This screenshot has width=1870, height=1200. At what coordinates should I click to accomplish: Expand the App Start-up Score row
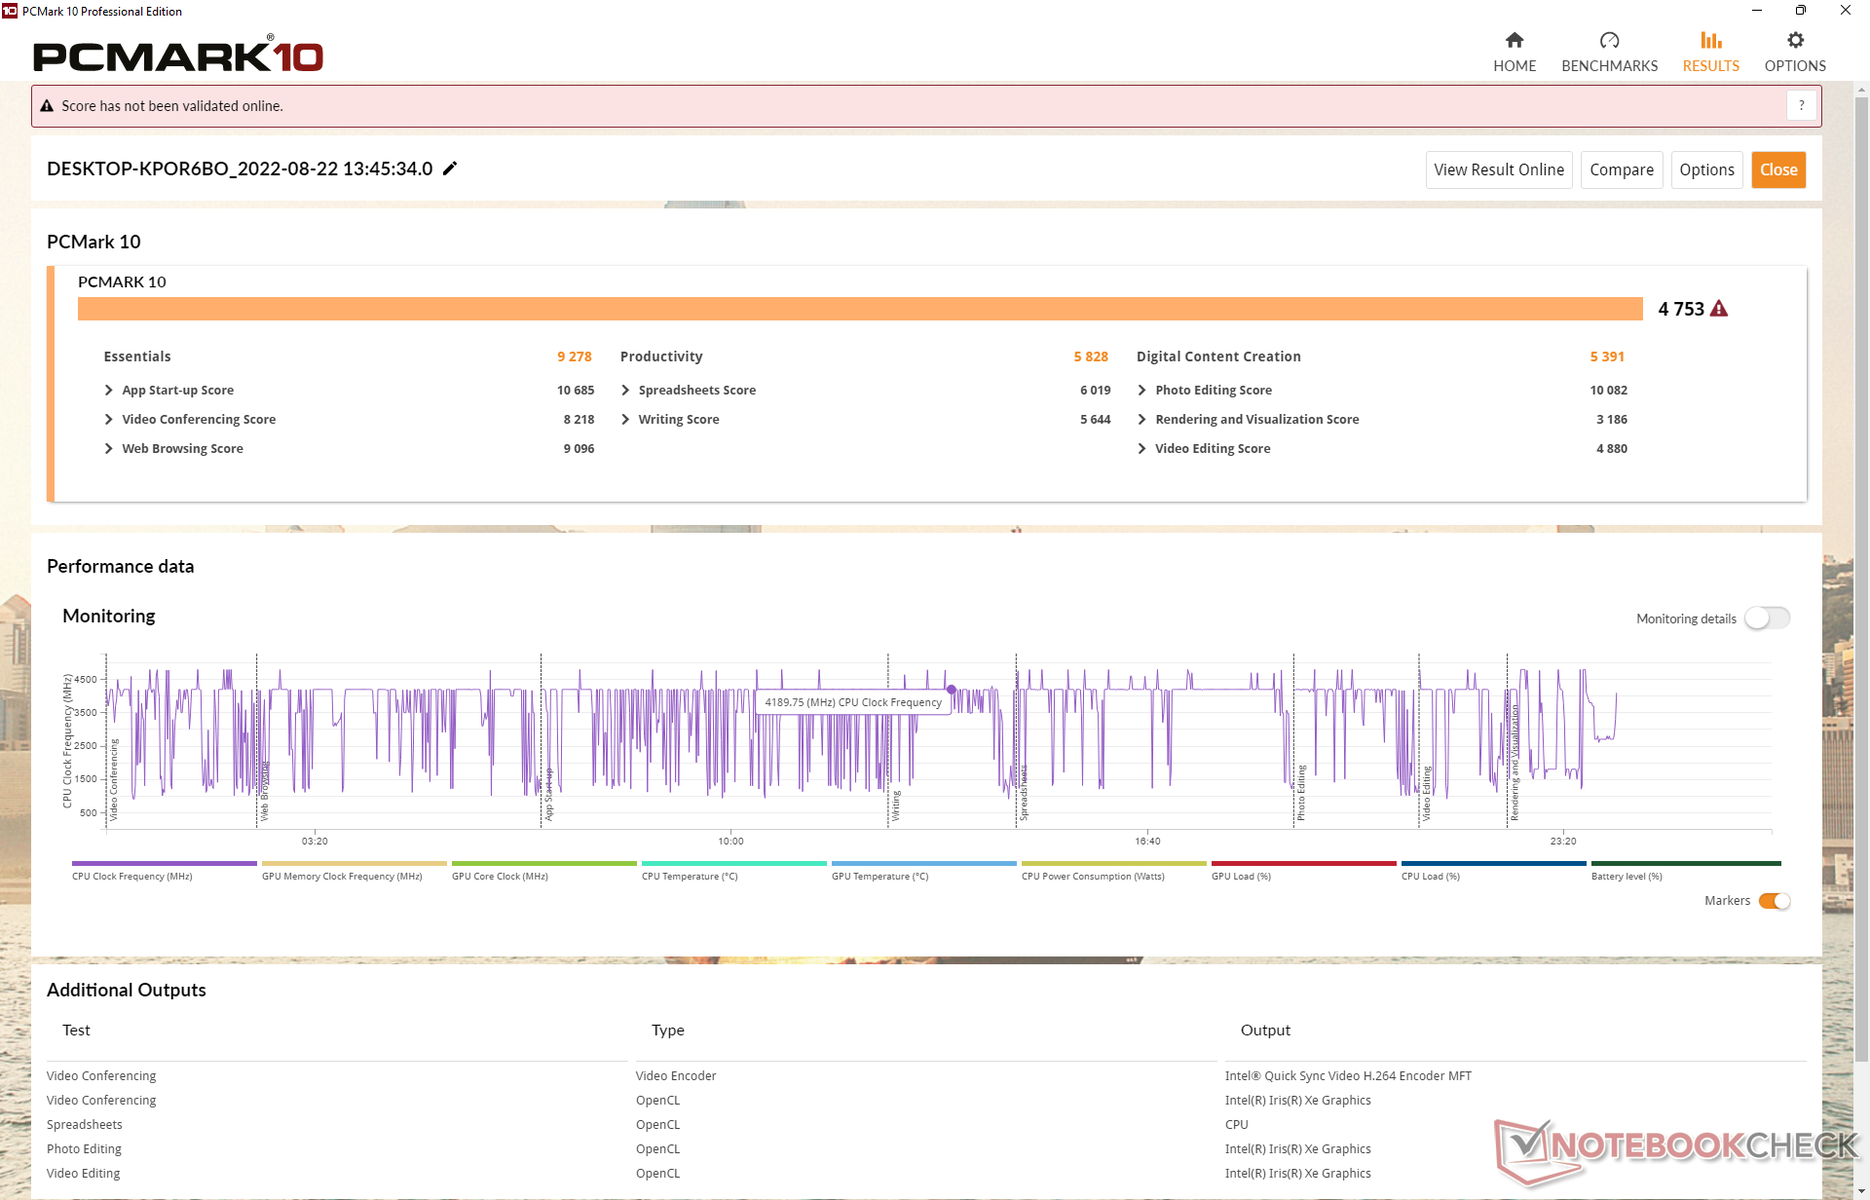(109, 390)
